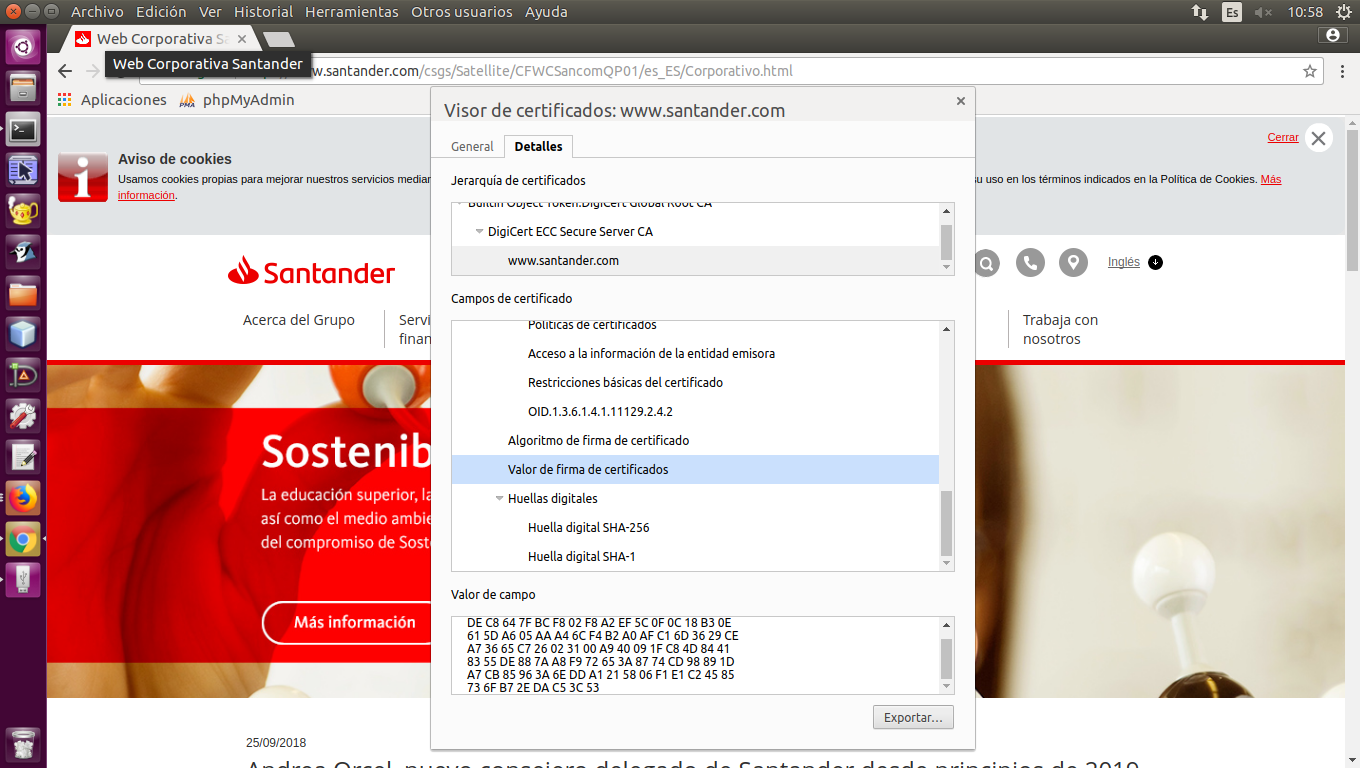Open the Ver menu

pos(210,12)
